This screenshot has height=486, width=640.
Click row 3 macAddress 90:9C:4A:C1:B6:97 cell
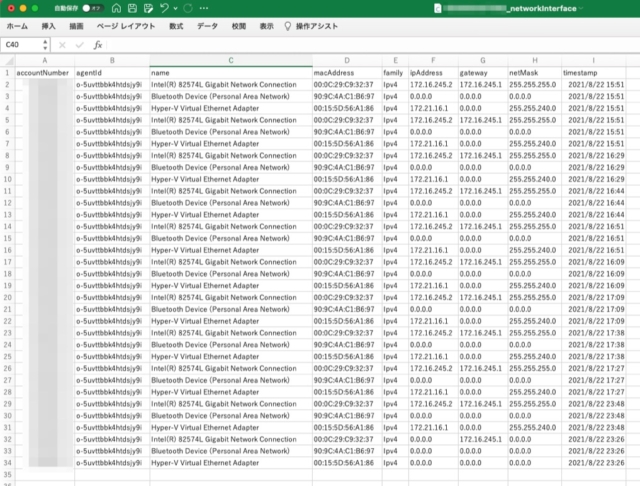[x=347, y=96]
